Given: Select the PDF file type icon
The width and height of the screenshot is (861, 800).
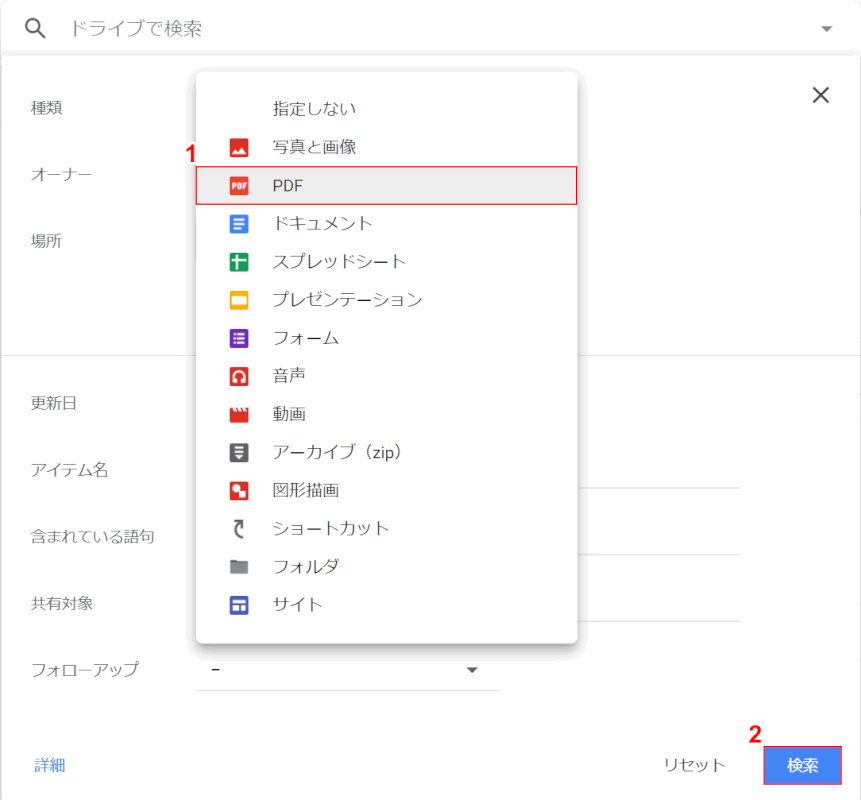Looking at the screenshot, I should tap(240, 185).
